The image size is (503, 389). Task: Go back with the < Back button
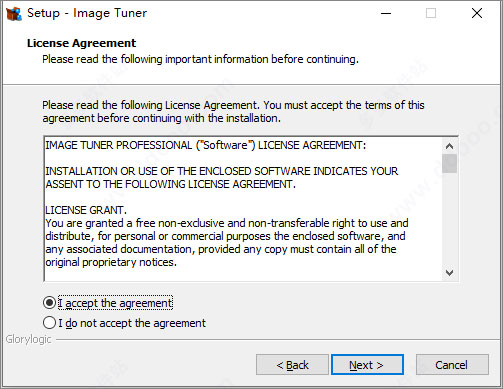tap(292, 365)
